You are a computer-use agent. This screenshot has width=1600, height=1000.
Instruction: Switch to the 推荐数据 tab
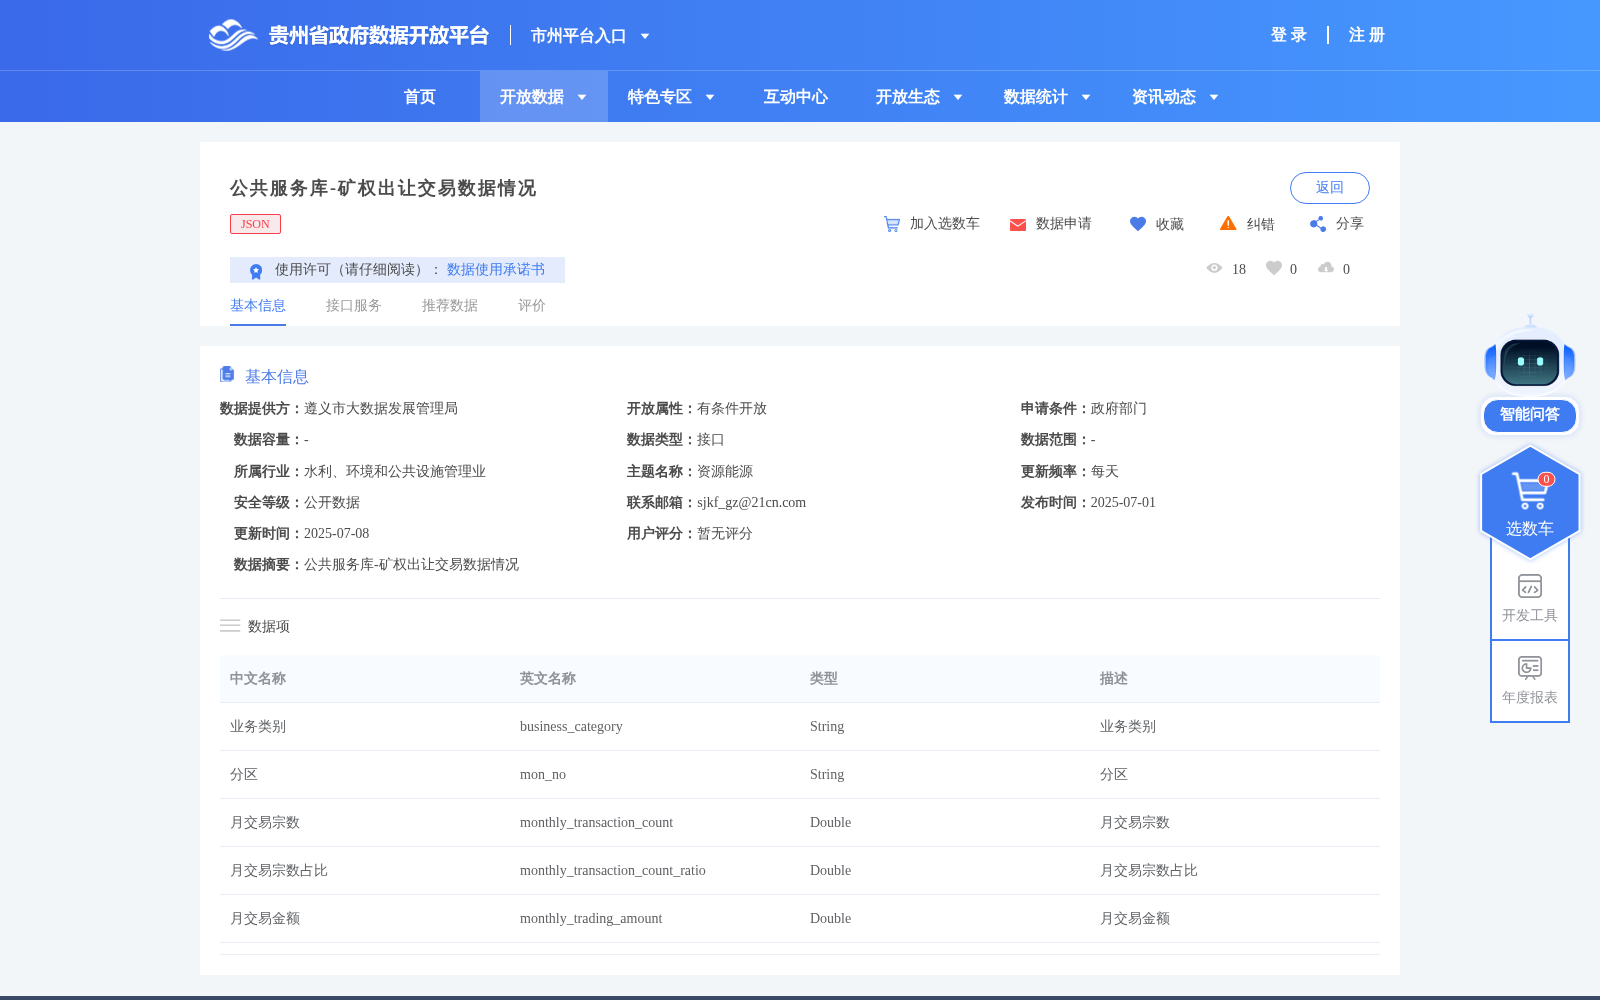[450, 306]
